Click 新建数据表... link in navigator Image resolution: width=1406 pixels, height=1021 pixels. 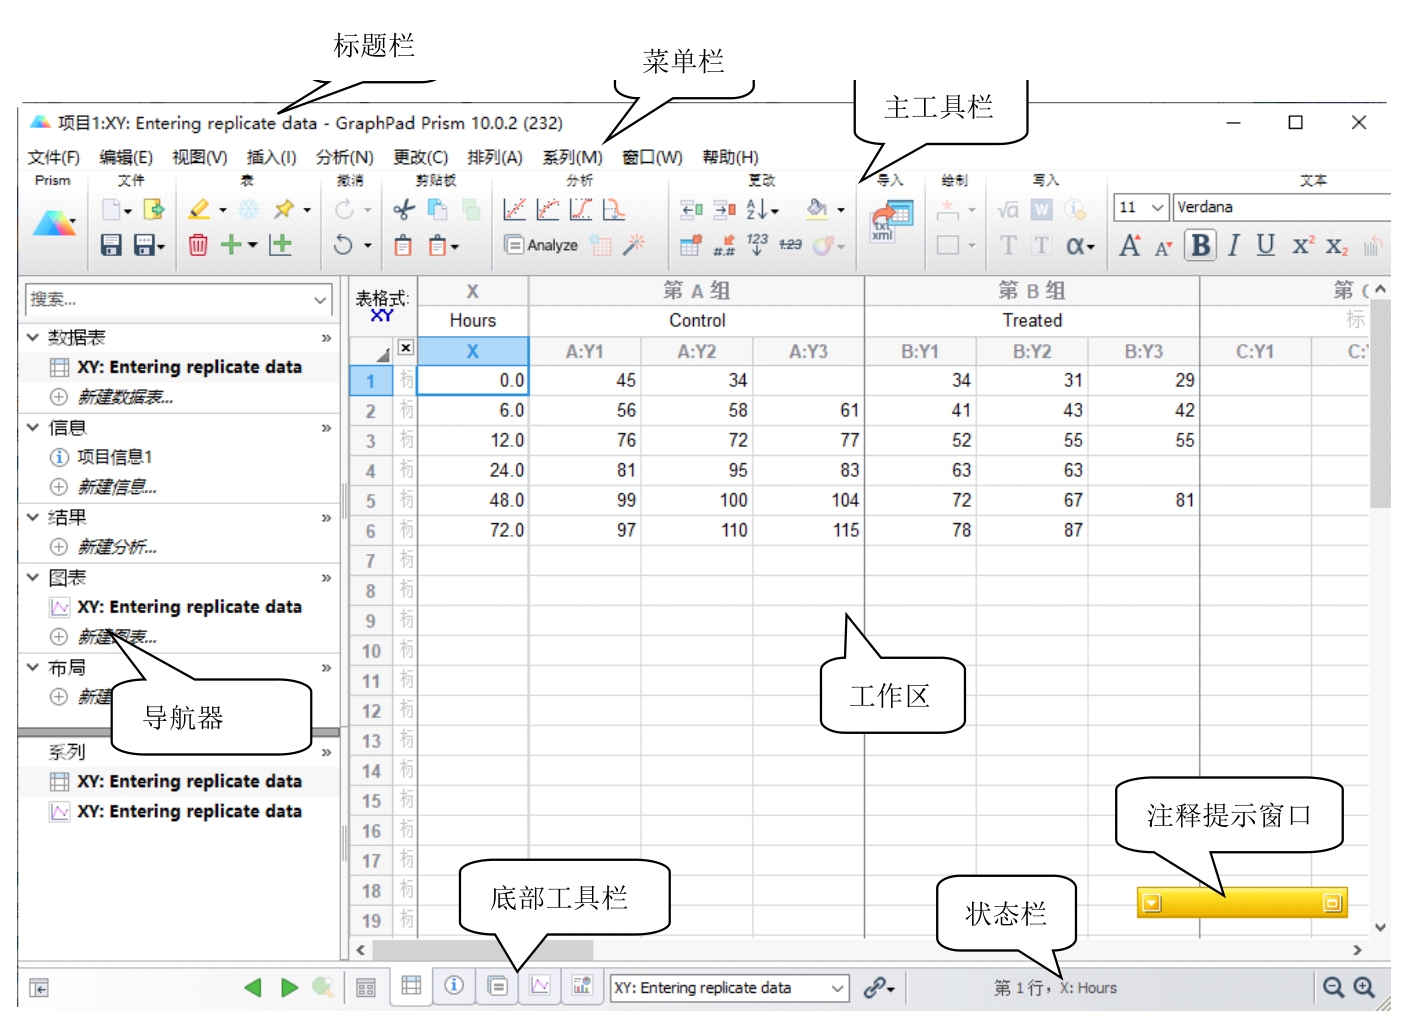coord(126,397)
